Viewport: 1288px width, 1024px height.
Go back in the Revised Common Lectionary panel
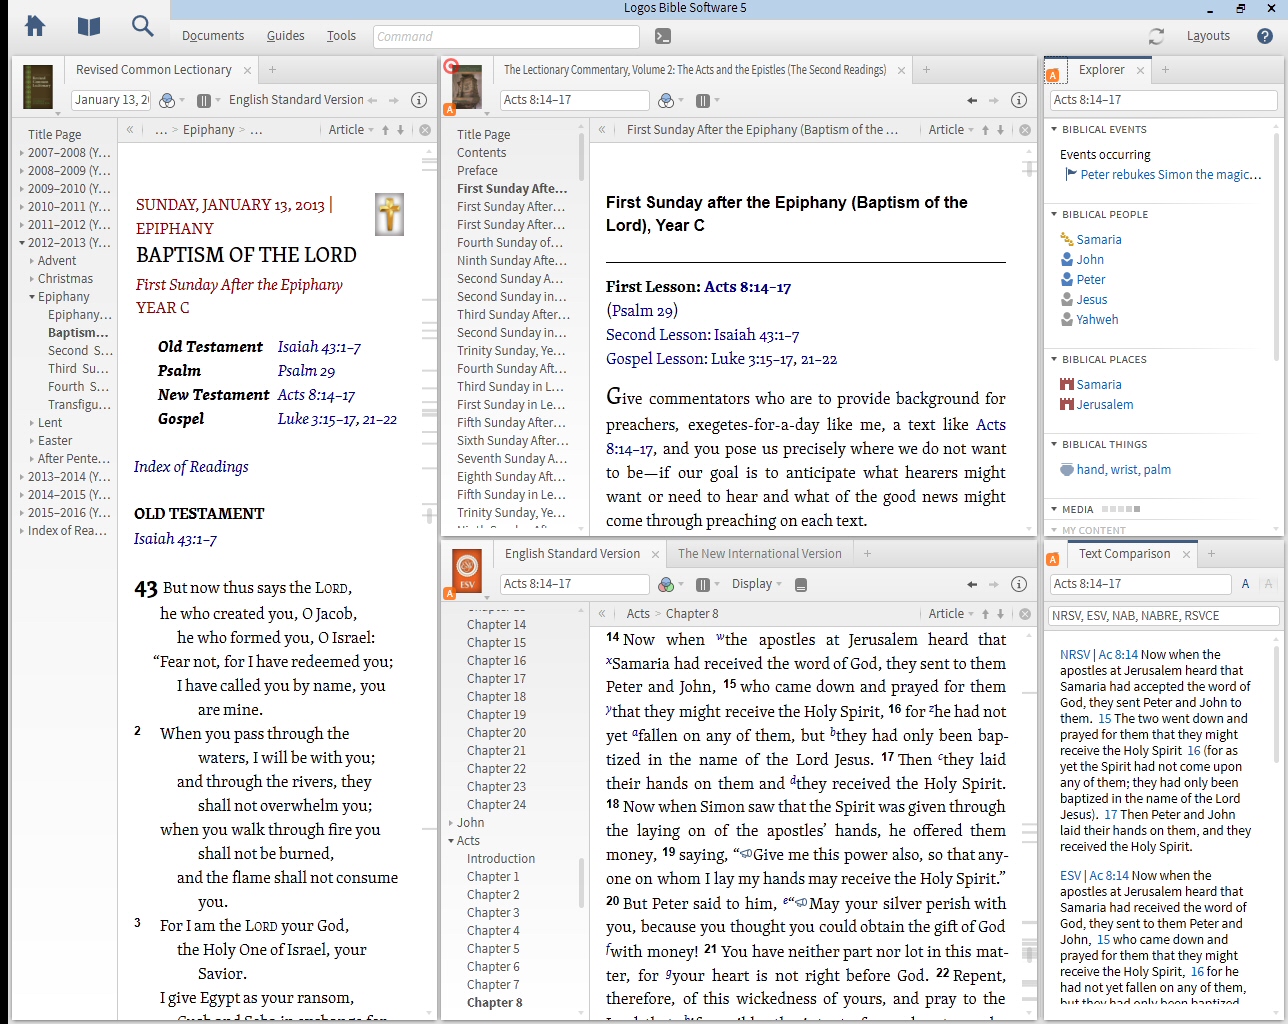point(373,100)
